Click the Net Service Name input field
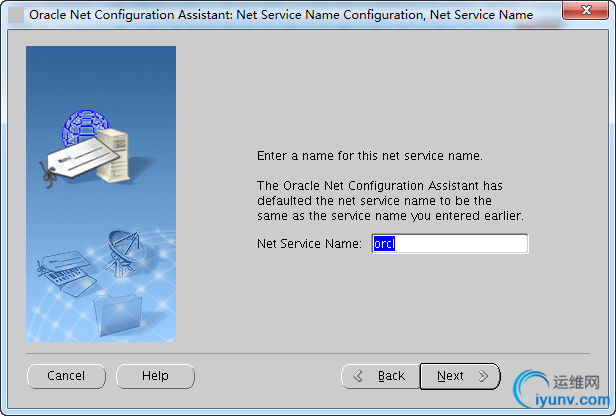Viewport: 616px width, 416px height. [450, 244]
